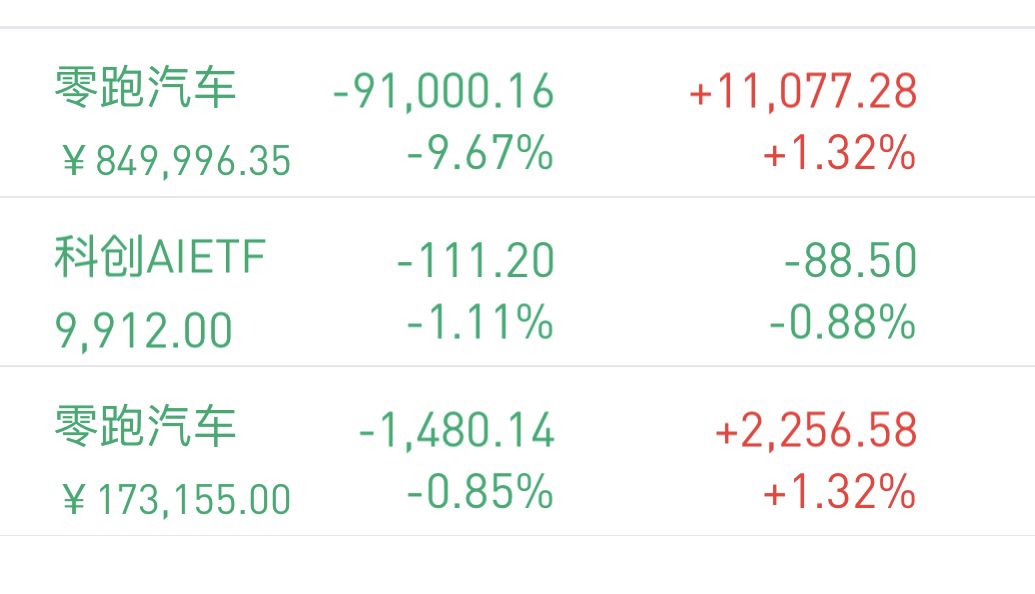Open the second 零跑汽车 holding row
Screen dimensions: 1035x594
[x=518, y=451]
